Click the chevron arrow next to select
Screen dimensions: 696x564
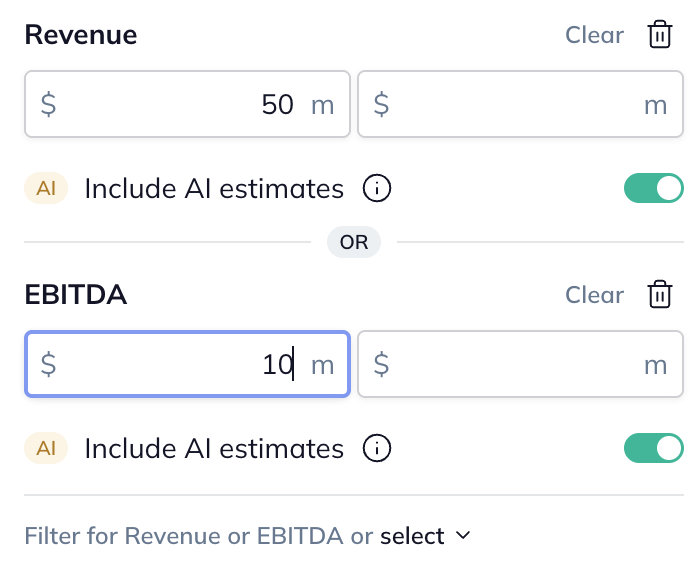click(x=462, y=535)
